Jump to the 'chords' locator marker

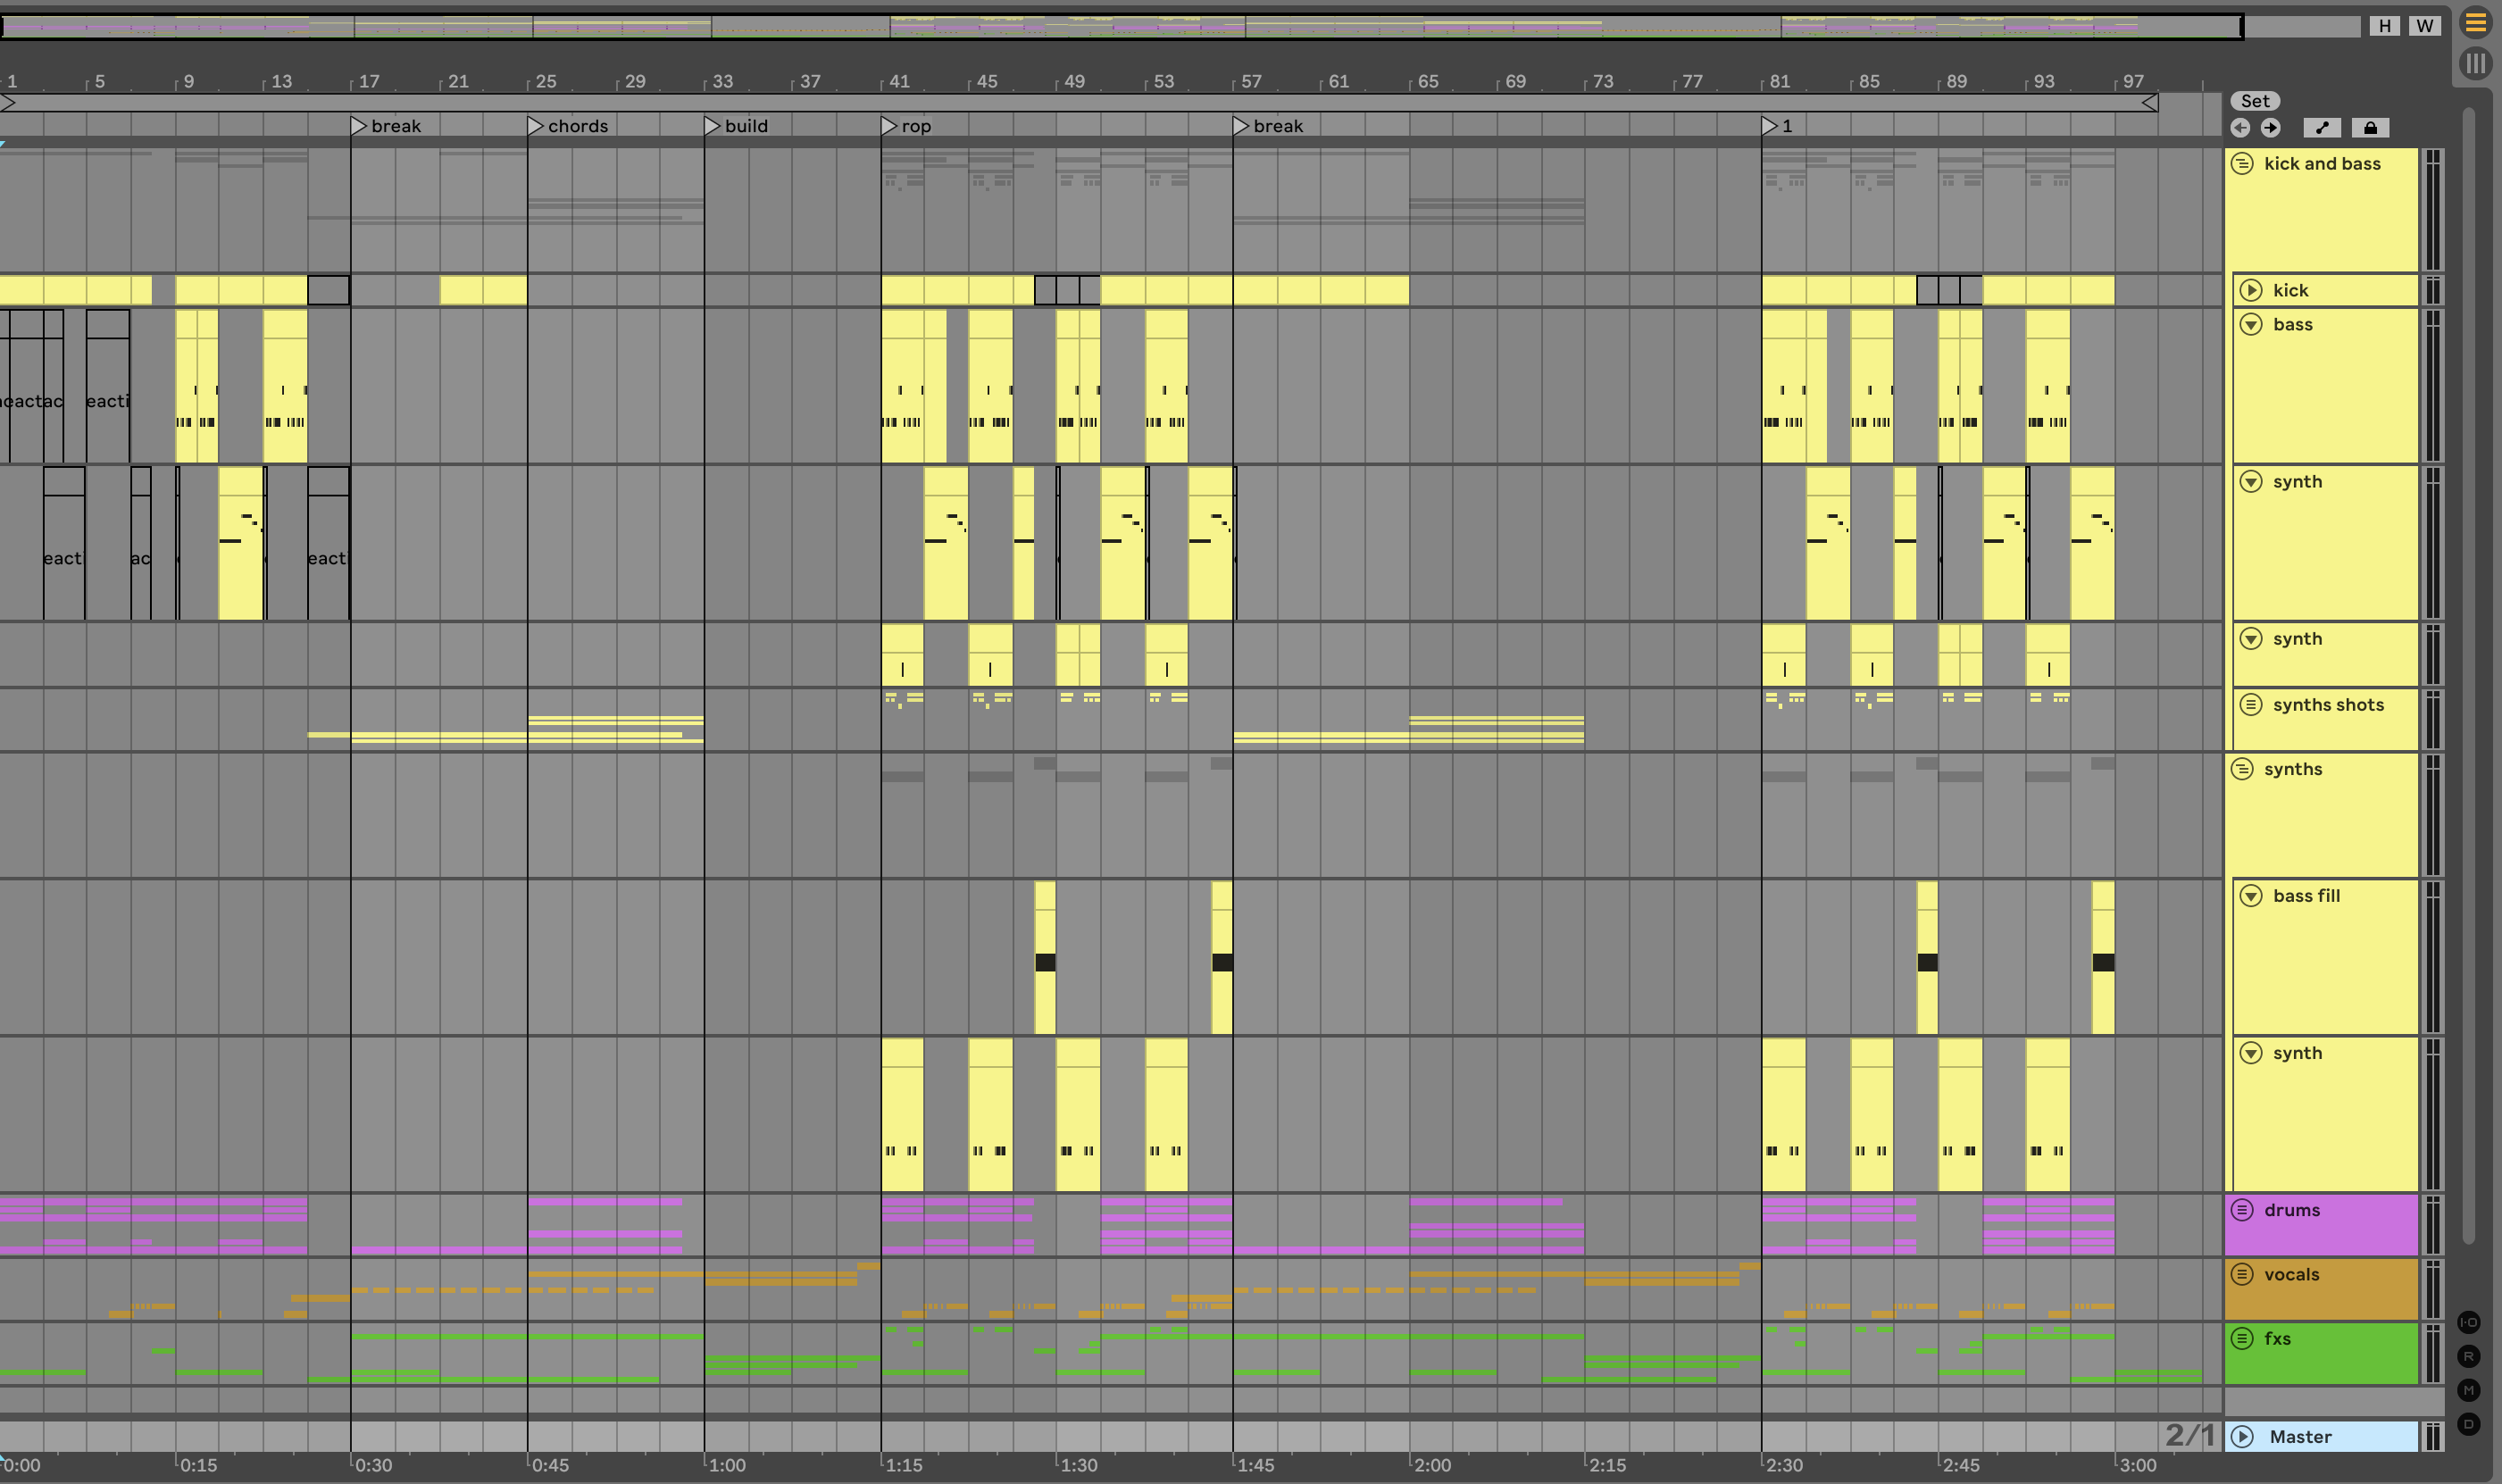(536, 126)
